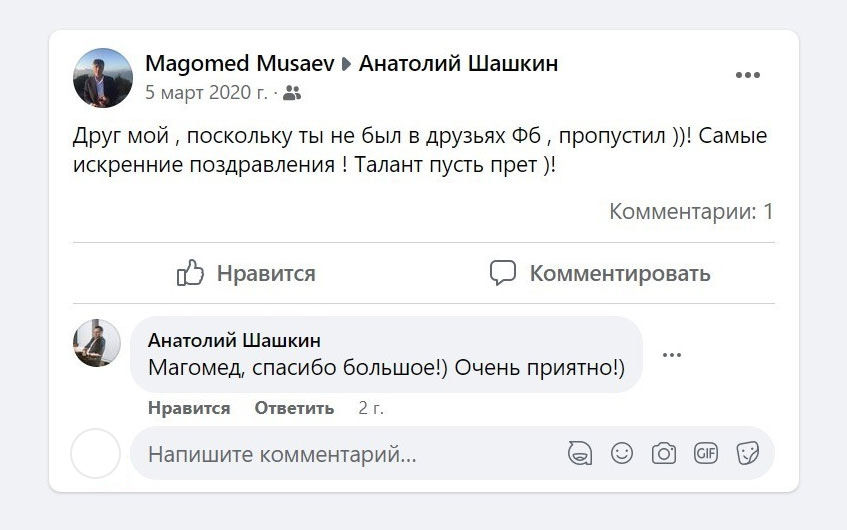Open Magomed Musaev's profile name link
This screenshot has width=847, height=530.
238,64
